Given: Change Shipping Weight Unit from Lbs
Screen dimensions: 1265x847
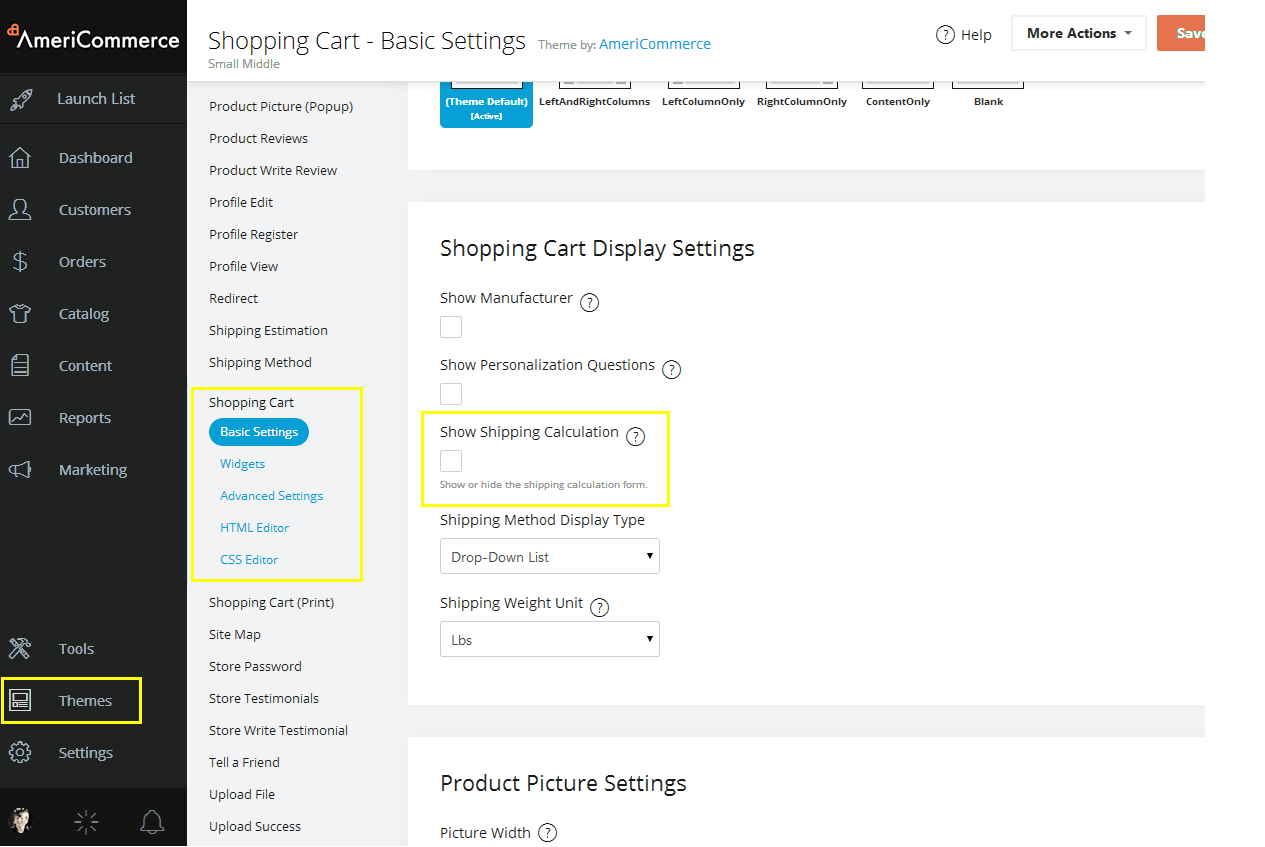Looking at the screenshot, I should click(x=549, y=638).
